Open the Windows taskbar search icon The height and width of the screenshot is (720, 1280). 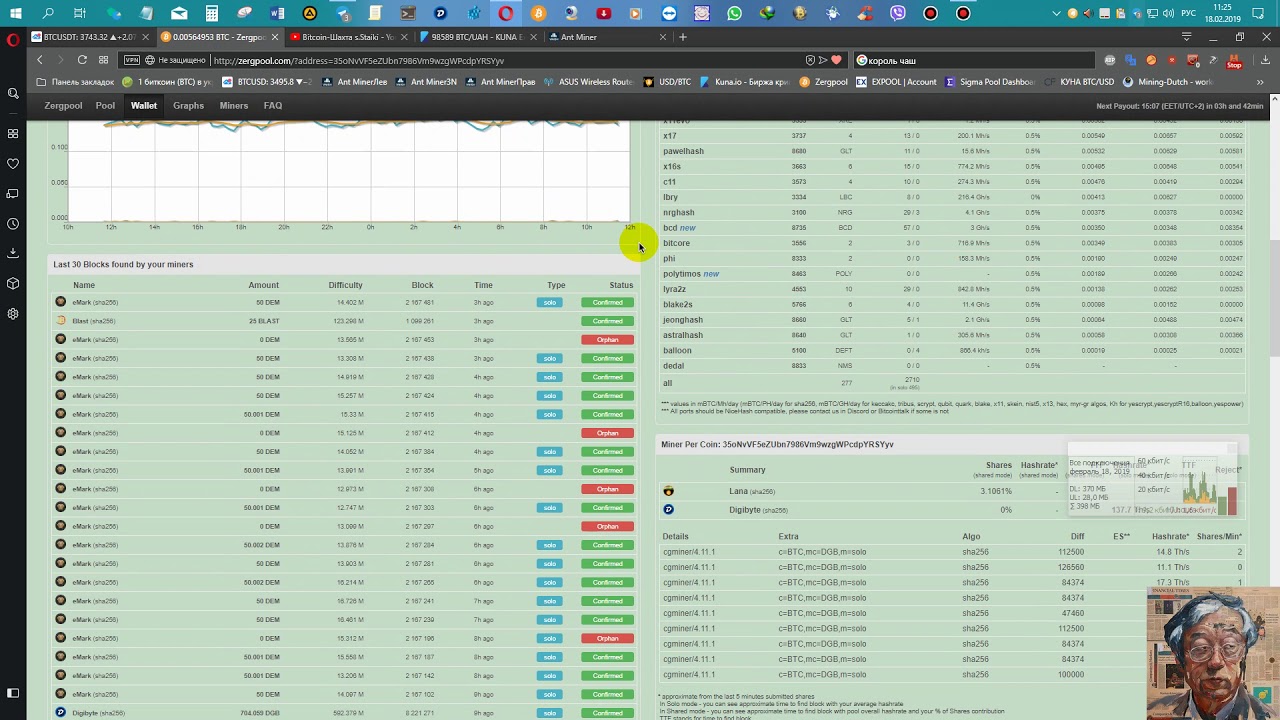tap(48, 13)
